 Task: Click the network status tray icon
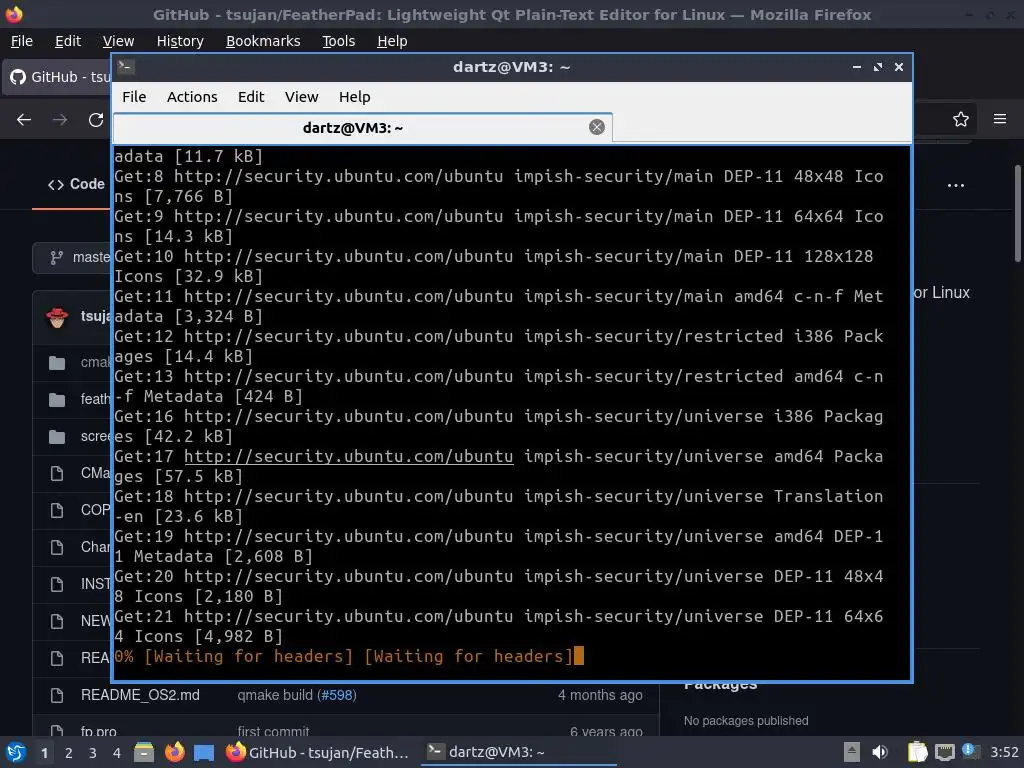coord(944,752)
